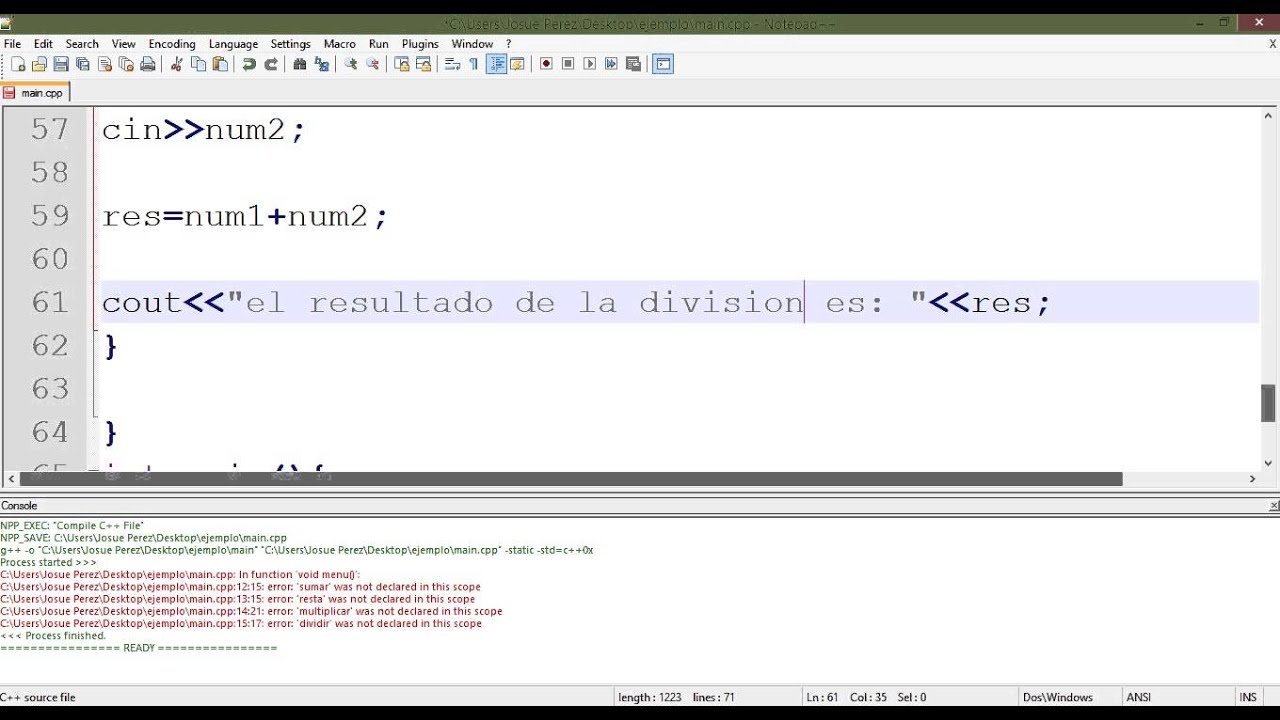Click code line 'cin>>num2;'
Image resolution: width=1280 pixels, height=720 pixels.
click(x=203, y=130)
